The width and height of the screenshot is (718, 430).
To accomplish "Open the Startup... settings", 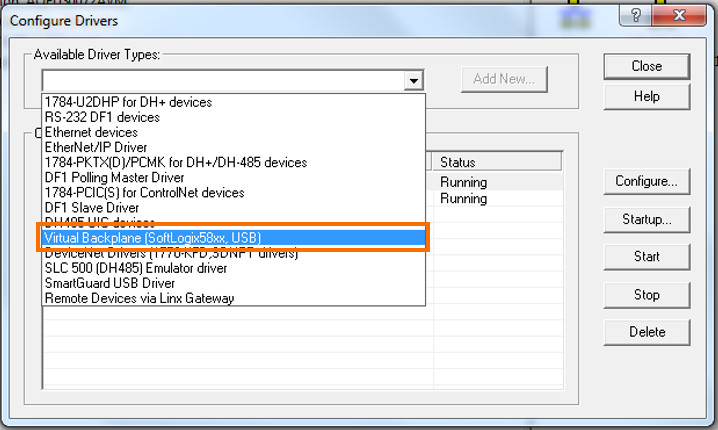I will pos(647,219).
